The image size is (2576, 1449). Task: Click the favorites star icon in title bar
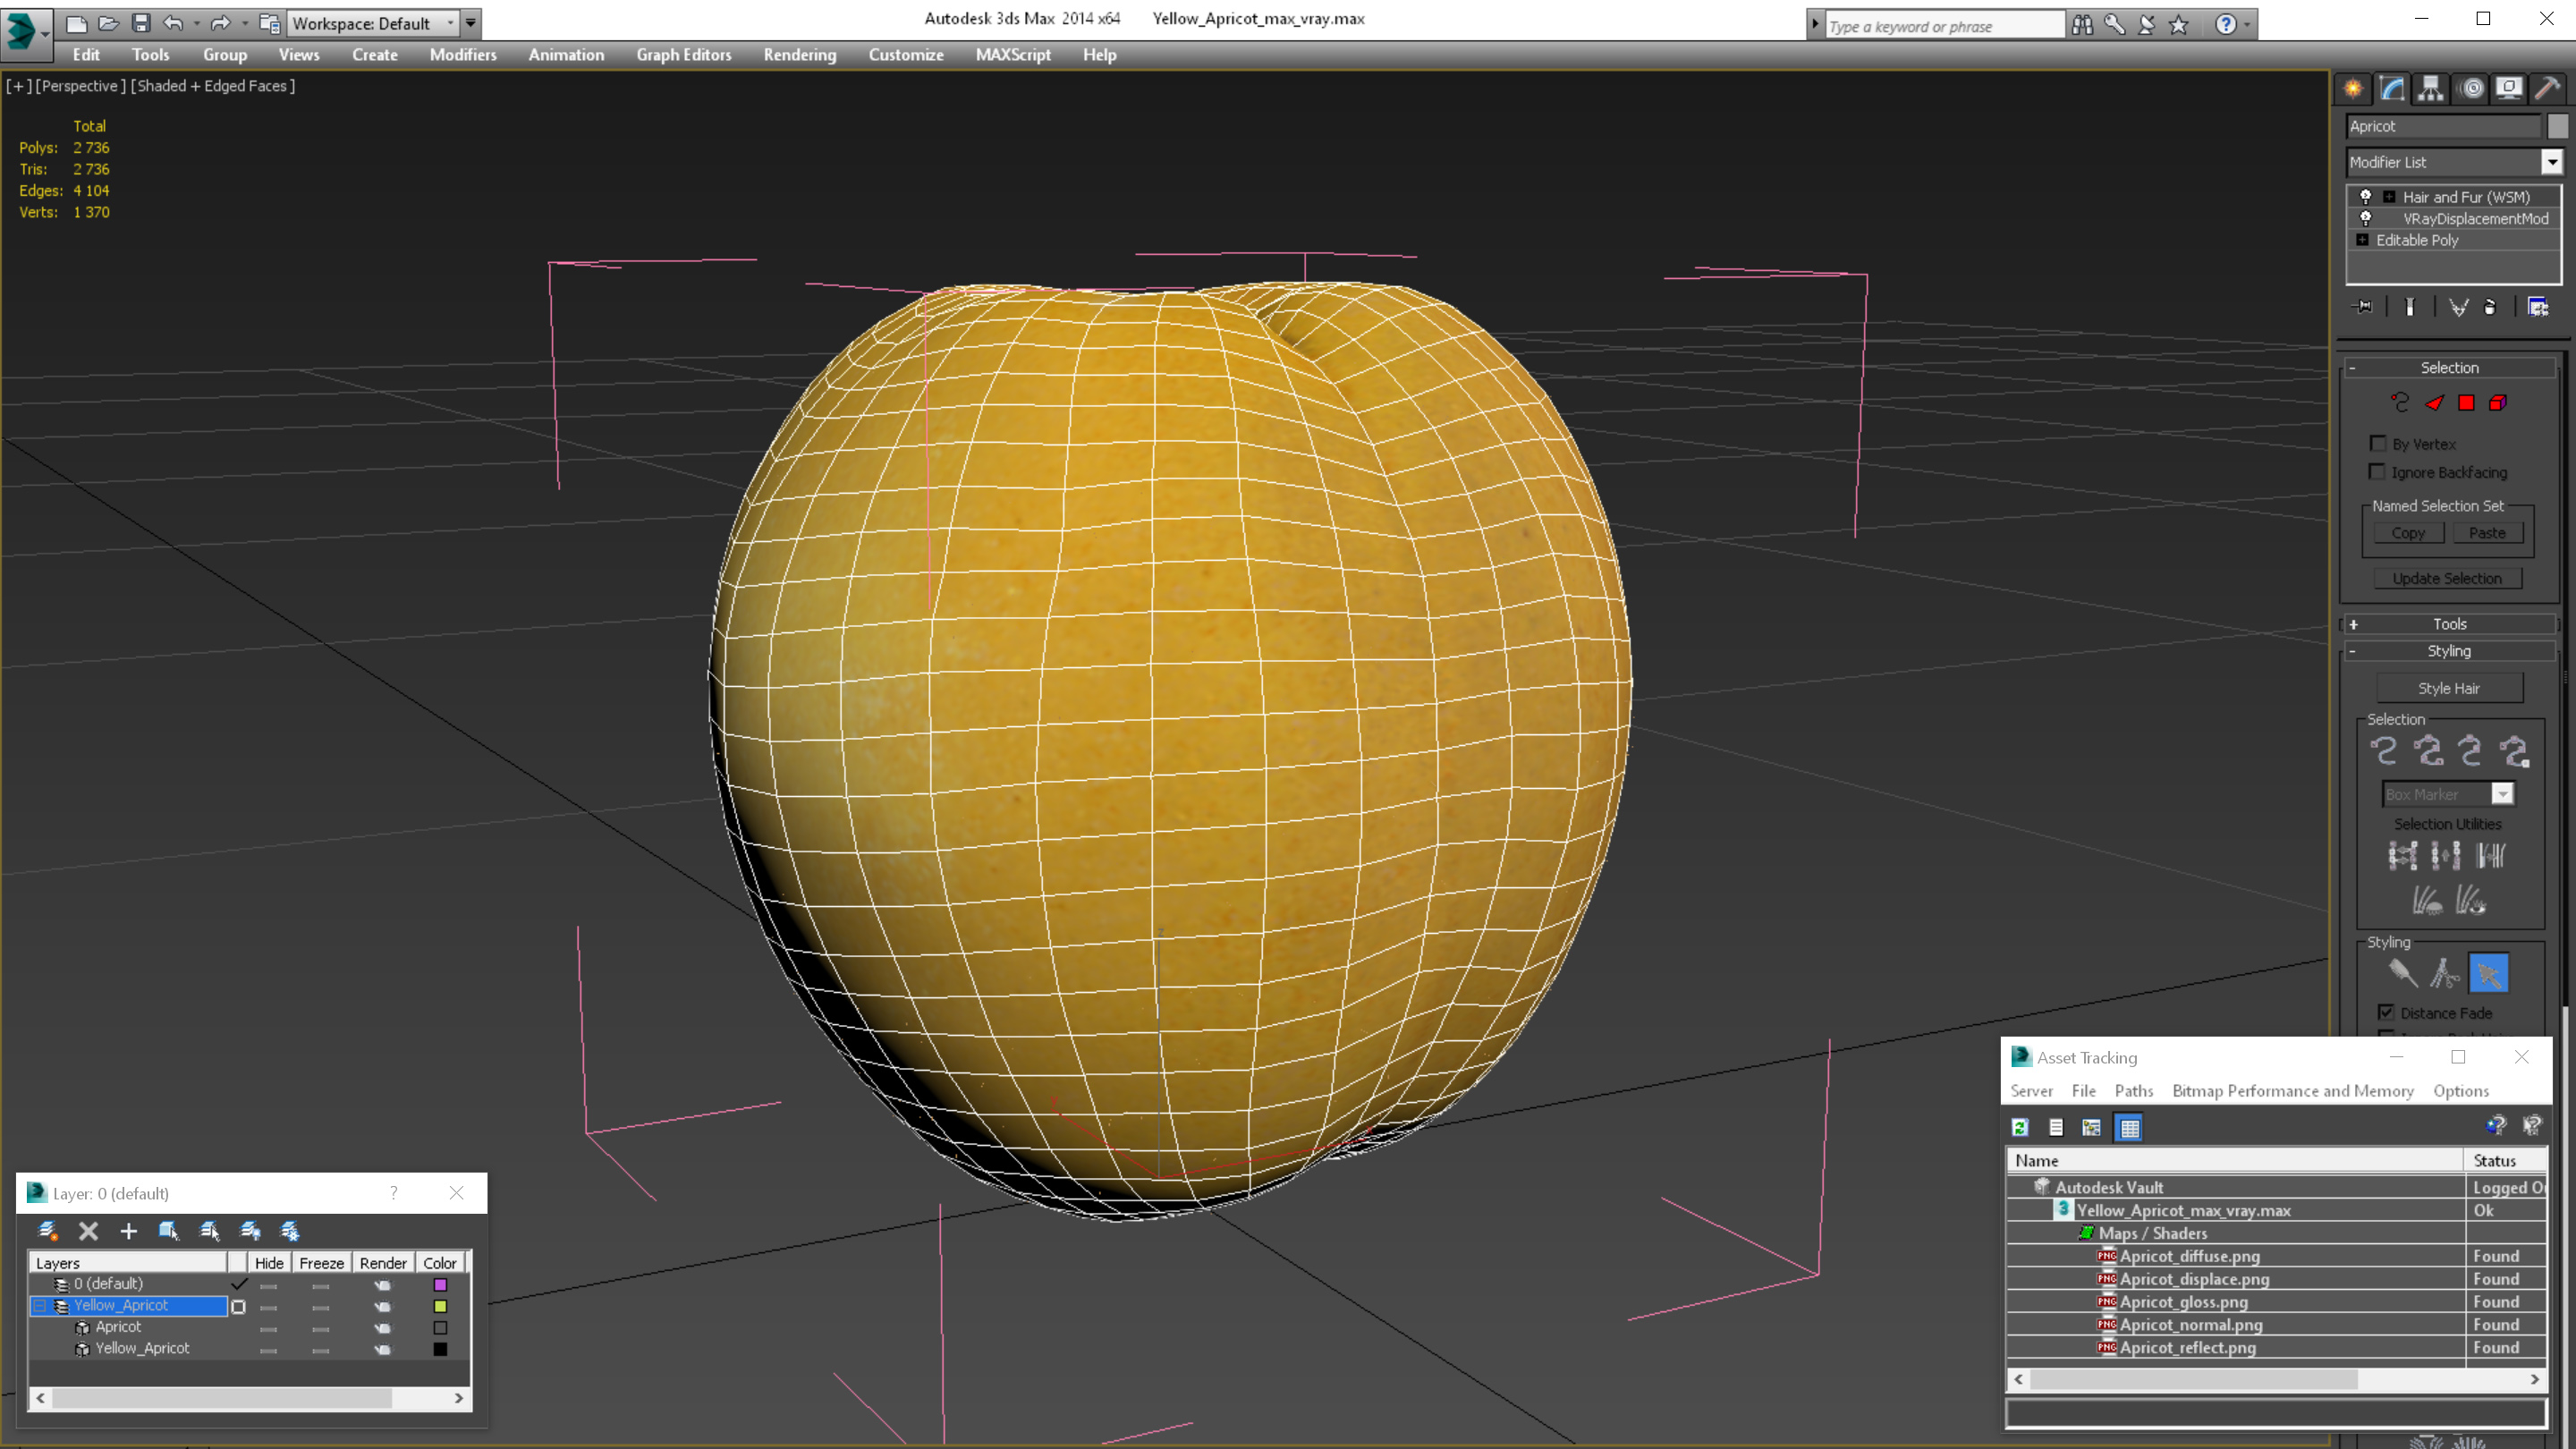(2179, 24)
